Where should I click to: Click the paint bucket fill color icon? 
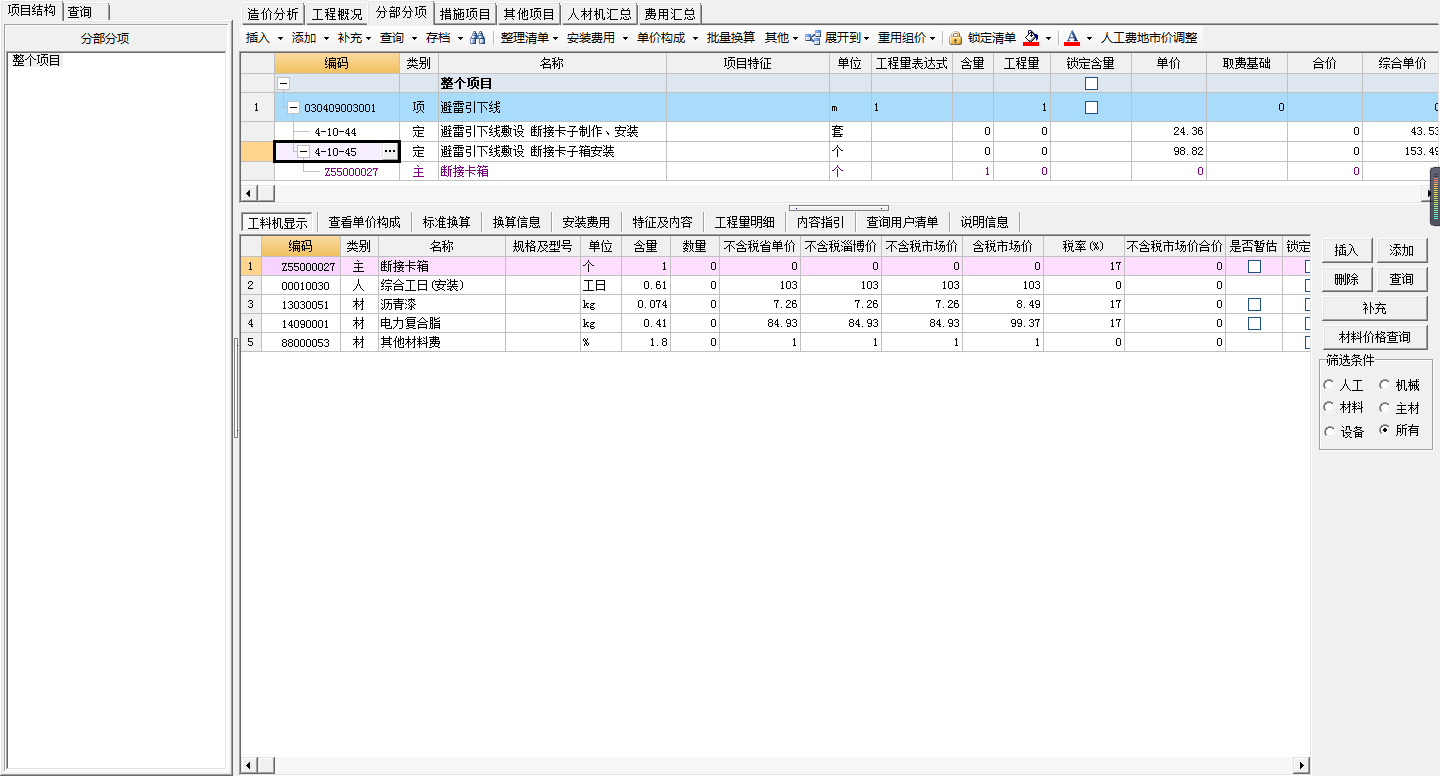point(1032,38)
